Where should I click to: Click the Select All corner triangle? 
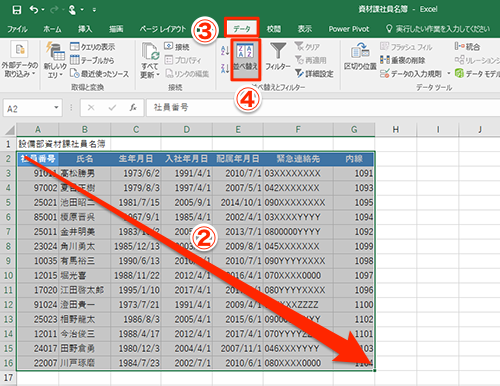tap(9, 129)
